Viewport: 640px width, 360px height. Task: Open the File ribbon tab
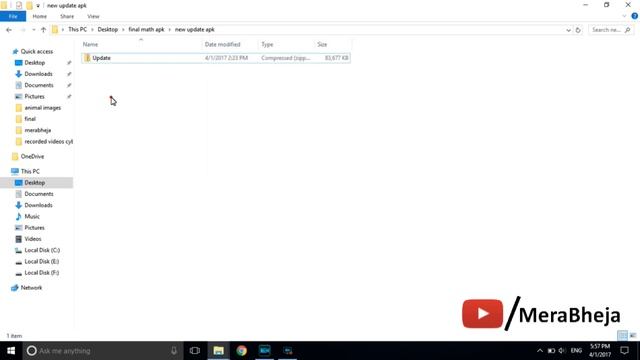[x=13, y=16]
